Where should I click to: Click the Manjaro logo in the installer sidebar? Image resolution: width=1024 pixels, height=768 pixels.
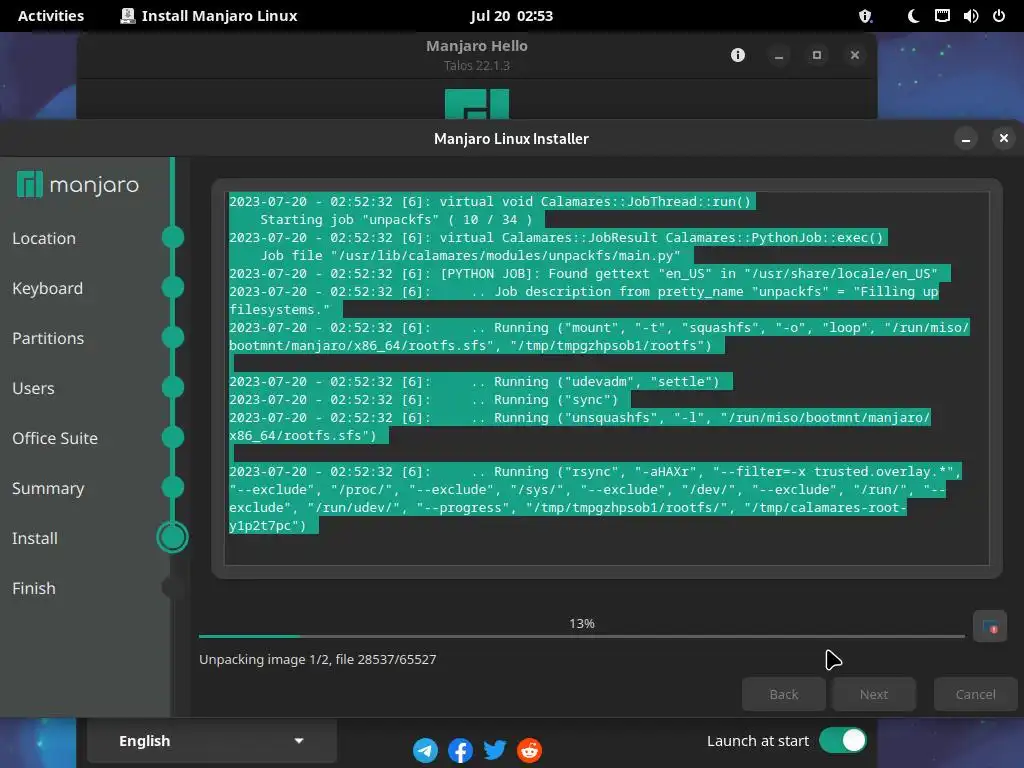click(x=78, y=185)
